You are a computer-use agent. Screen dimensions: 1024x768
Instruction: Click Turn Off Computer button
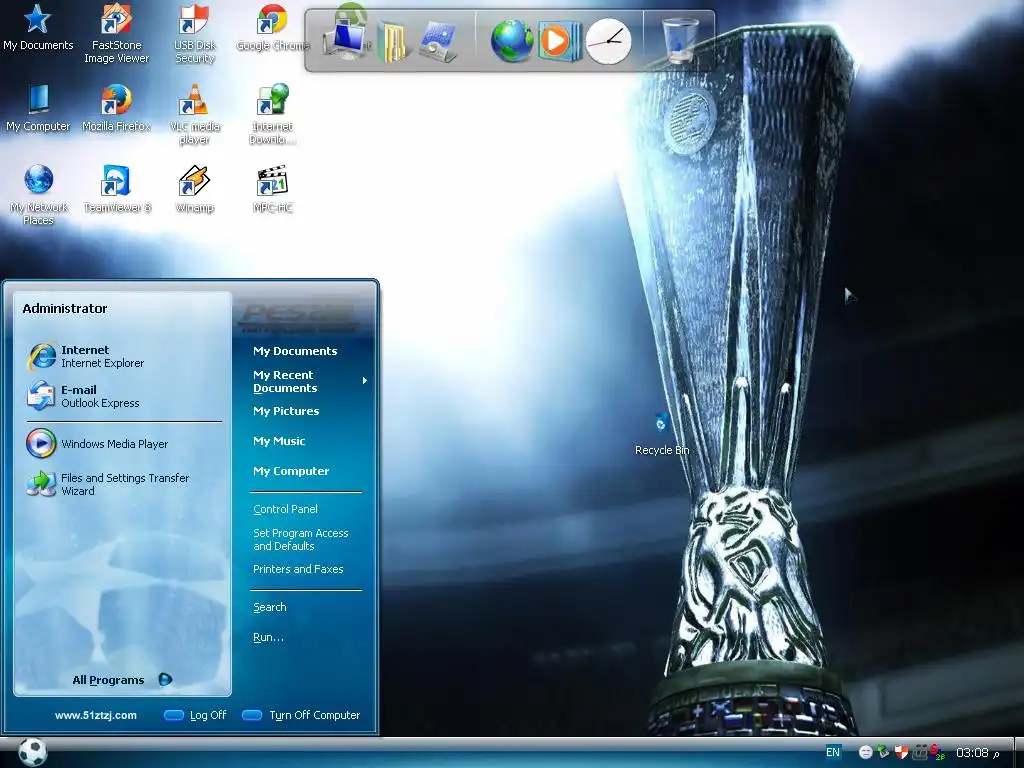pyautogui.click(x=301, y=715)
